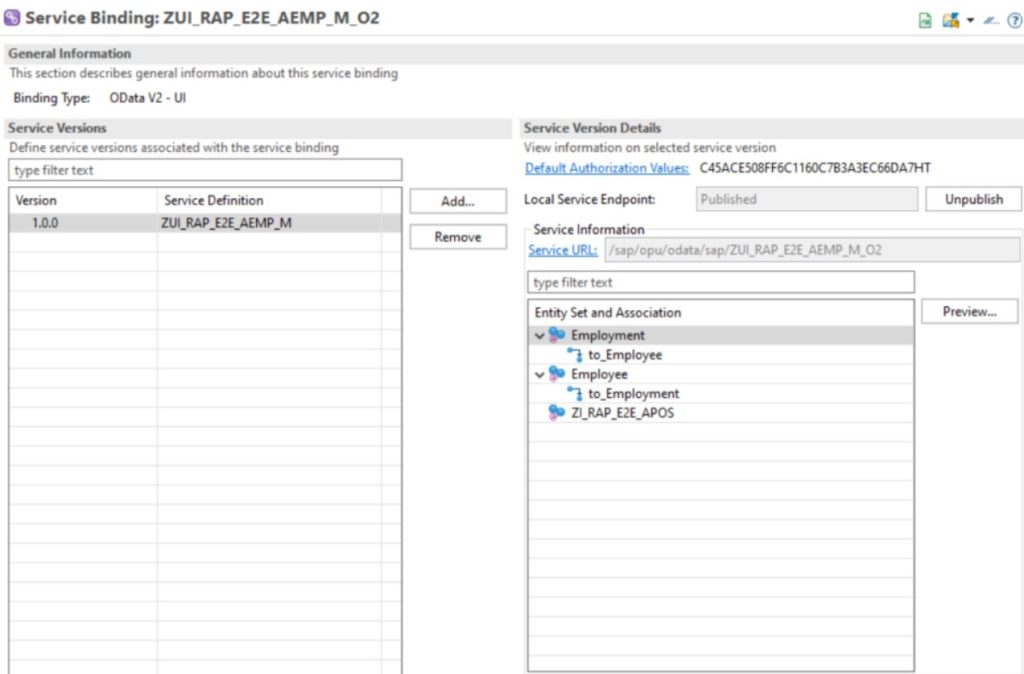Click the Employee entity set icon
The image size is (1024, 674).
point(557,374)
